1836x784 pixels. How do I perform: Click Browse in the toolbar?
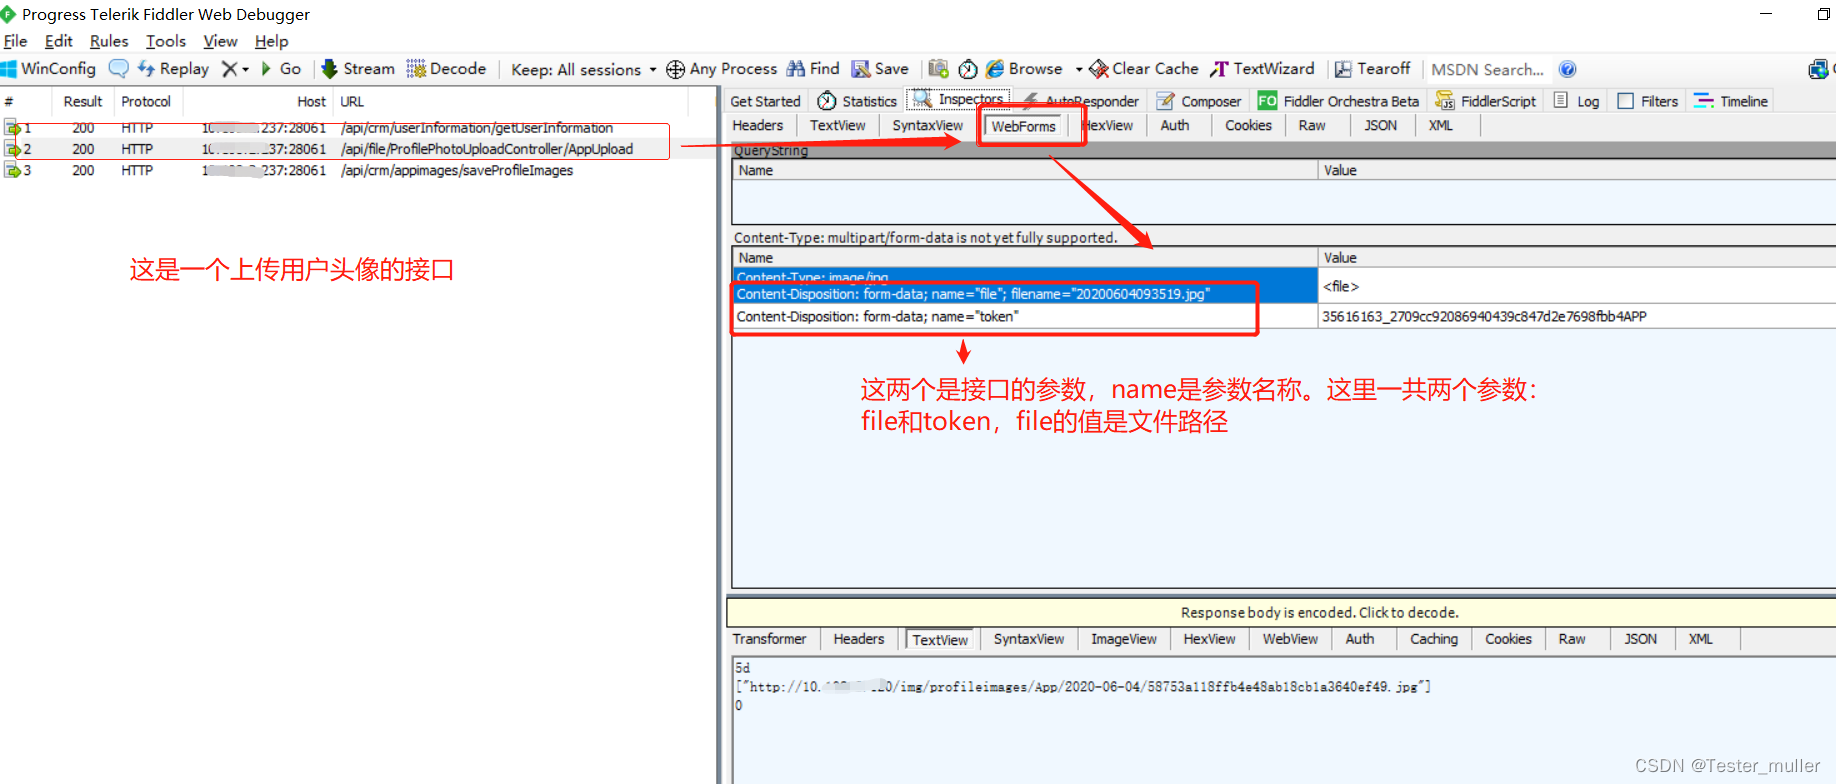[x=1025, y=69]
